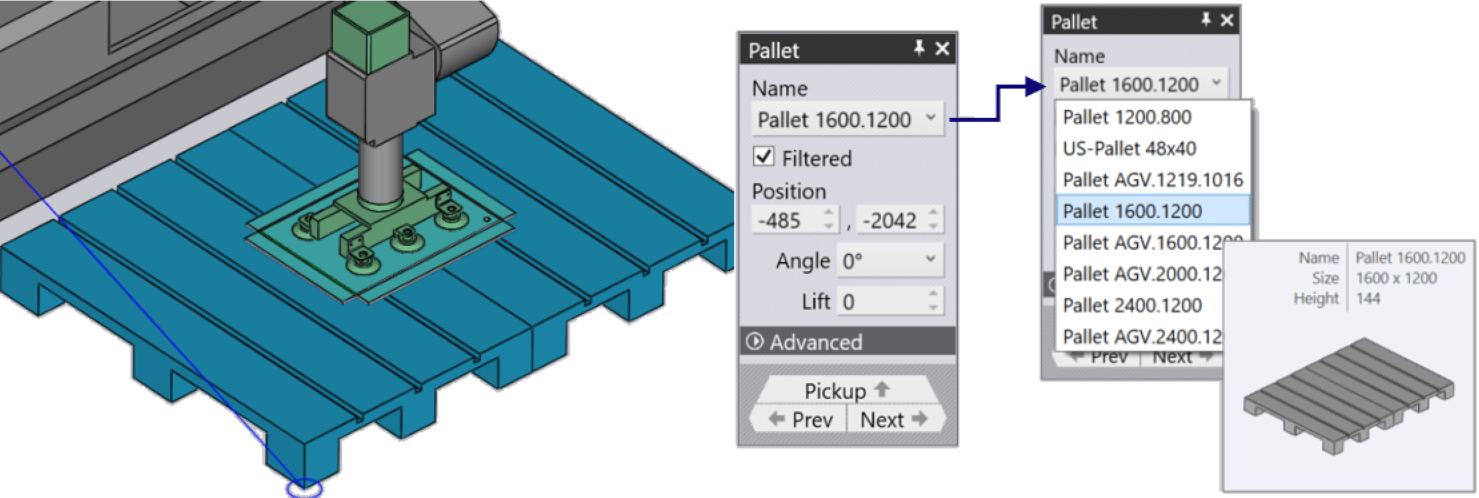The width and height of the screenshot is (1479, 498).
Task: Close the left Pallet panel
Action: pyautogui.click(x=942, y=50)
